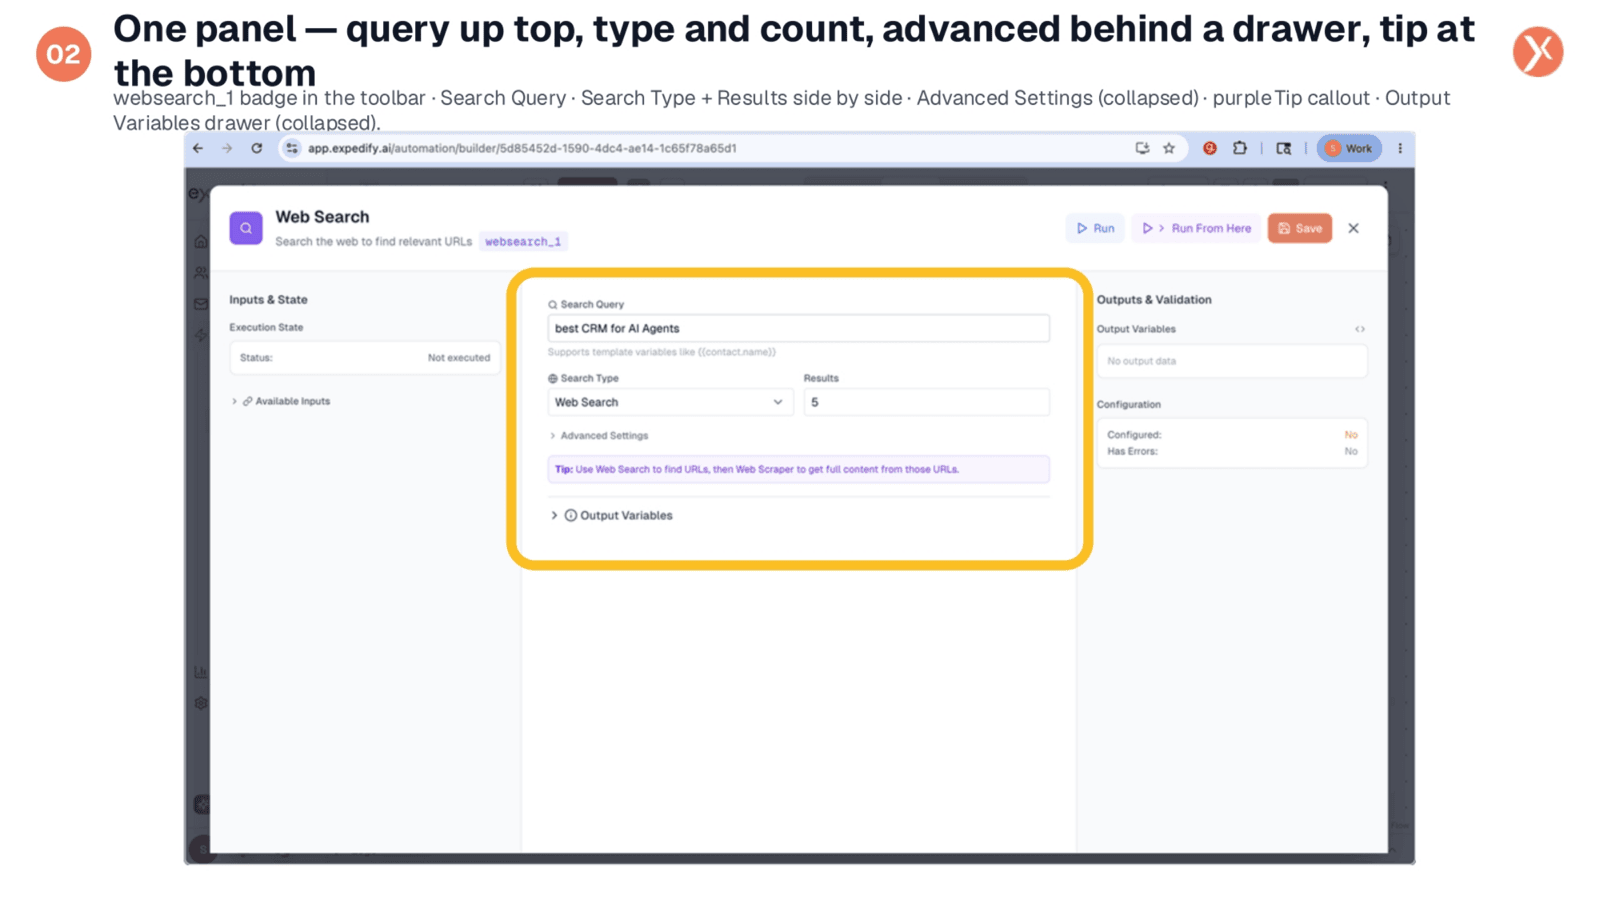
Task: Expand Advanced Settings
Action: [598, 436]
